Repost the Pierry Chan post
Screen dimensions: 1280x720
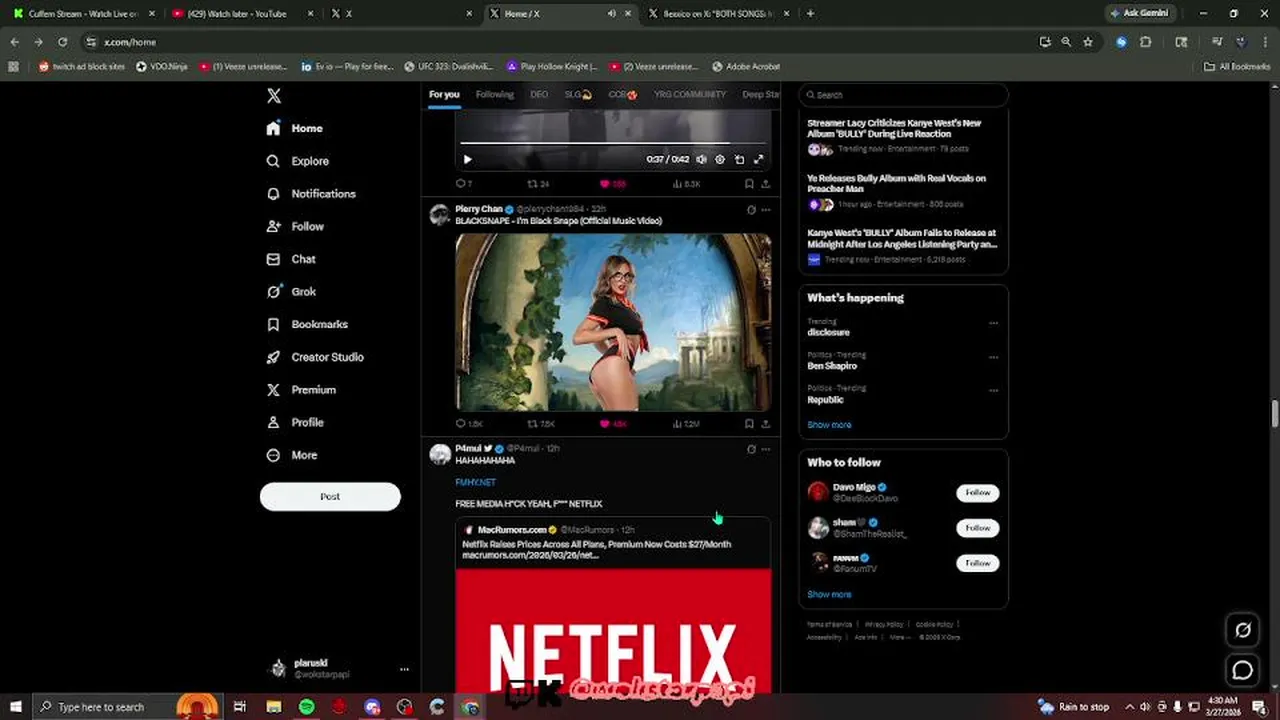pos(541,424)
